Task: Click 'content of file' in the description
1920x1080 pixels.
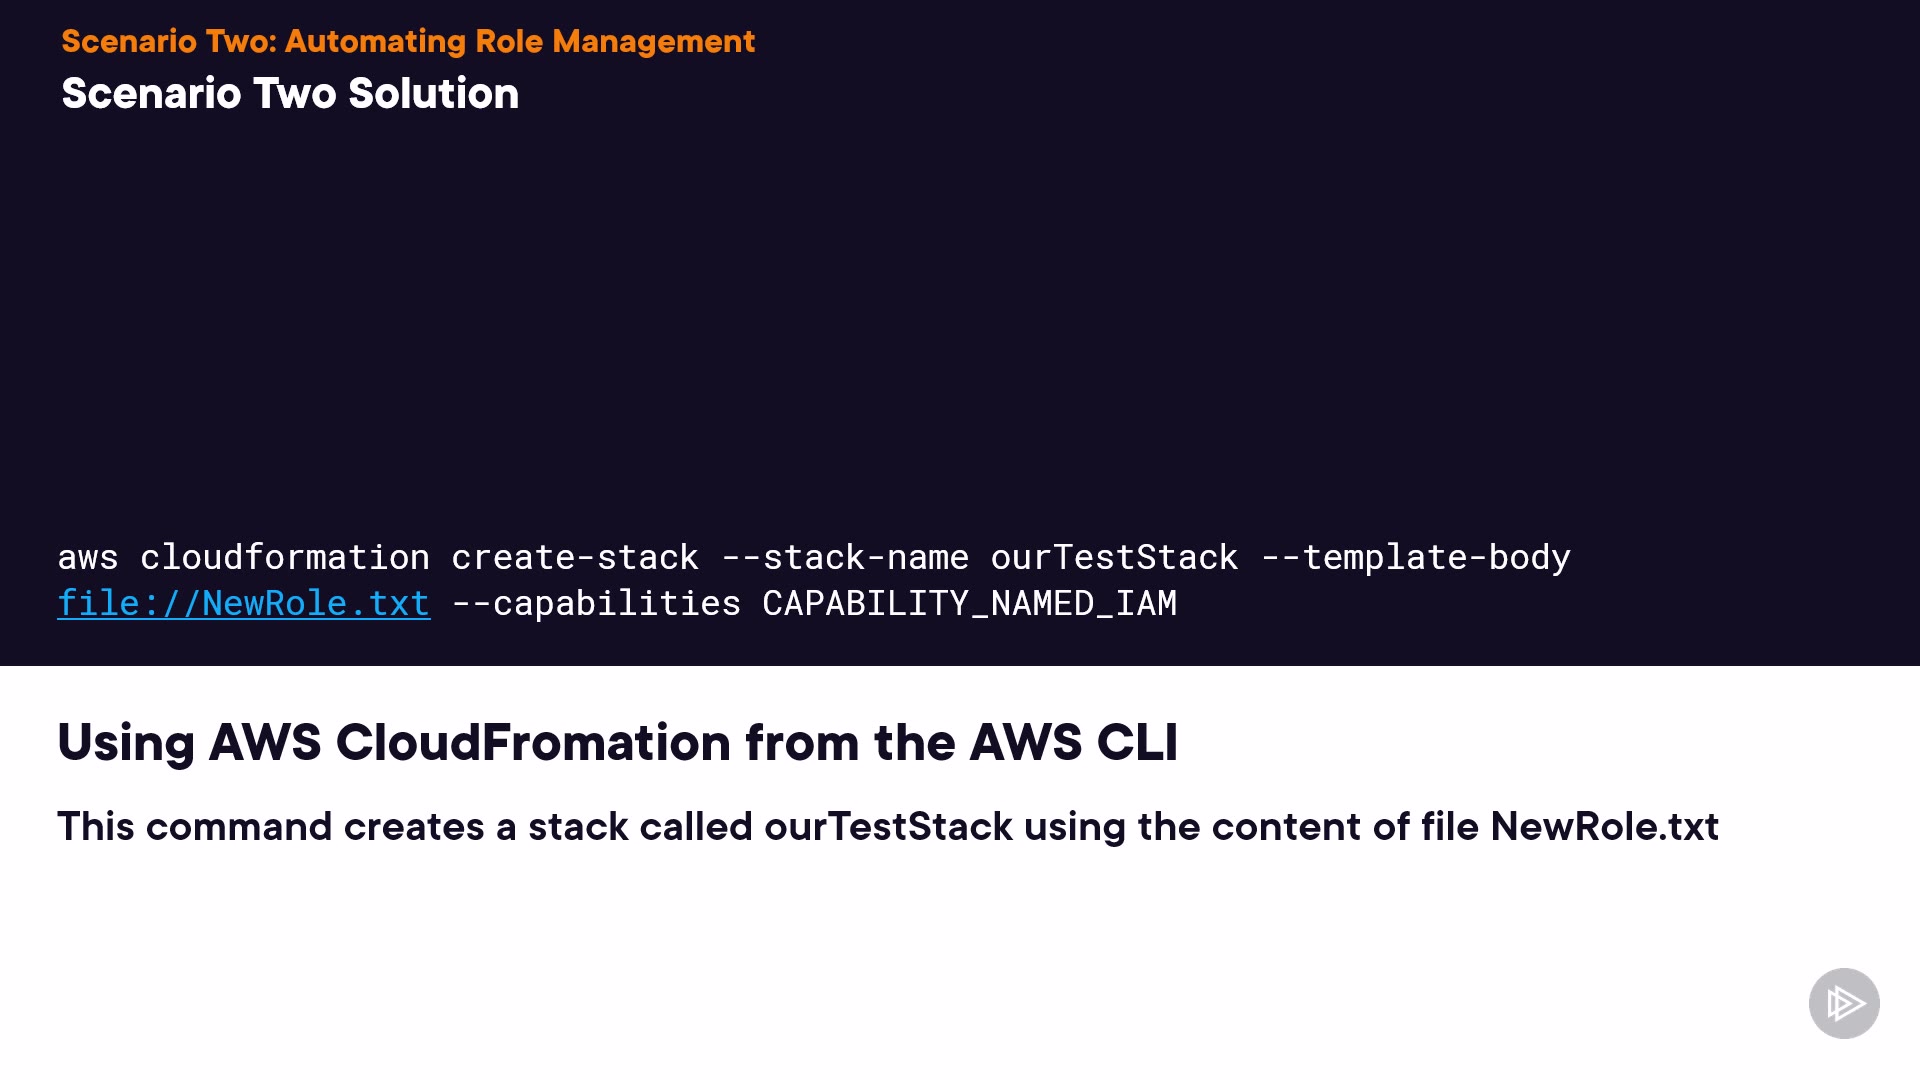Action: click(x=1345, y=827)
